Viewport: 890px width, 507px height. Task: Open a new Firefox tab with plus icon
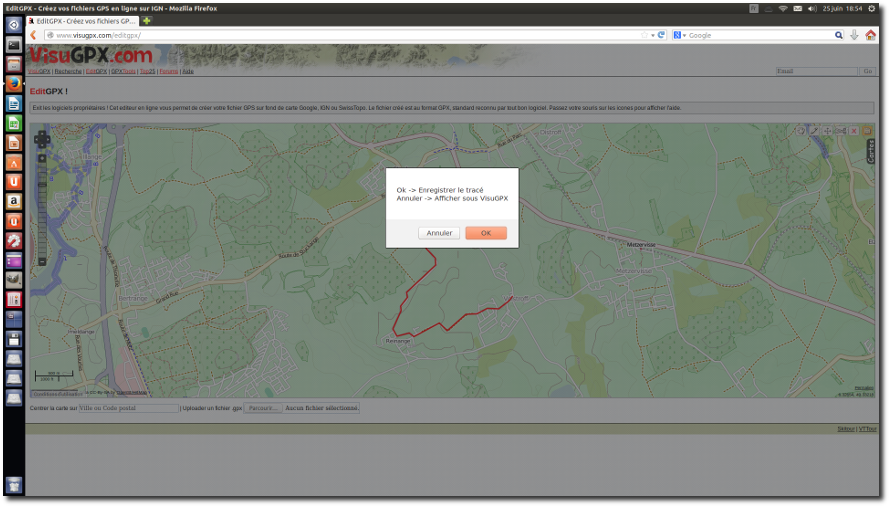click(x=146, y=21)
